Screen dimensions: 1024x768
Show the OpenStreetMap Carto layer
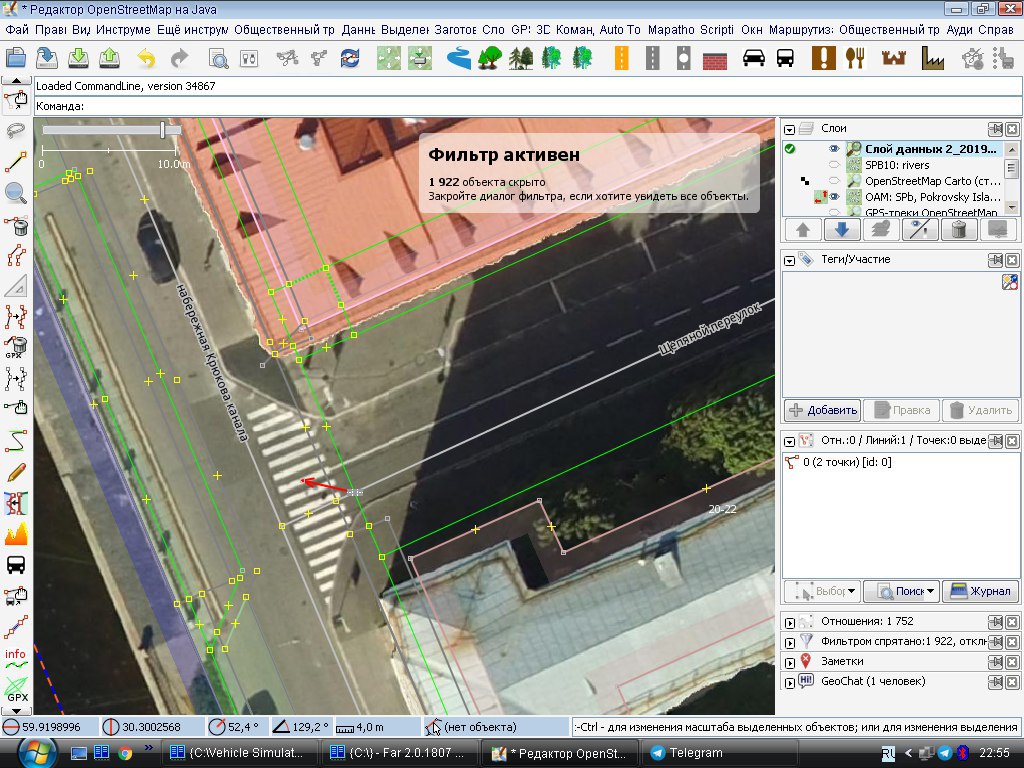tap(834, 181)
